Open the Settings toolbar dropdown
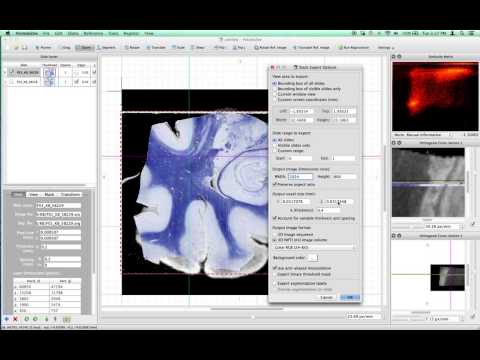480x360 pixels. tap(386, 48)
